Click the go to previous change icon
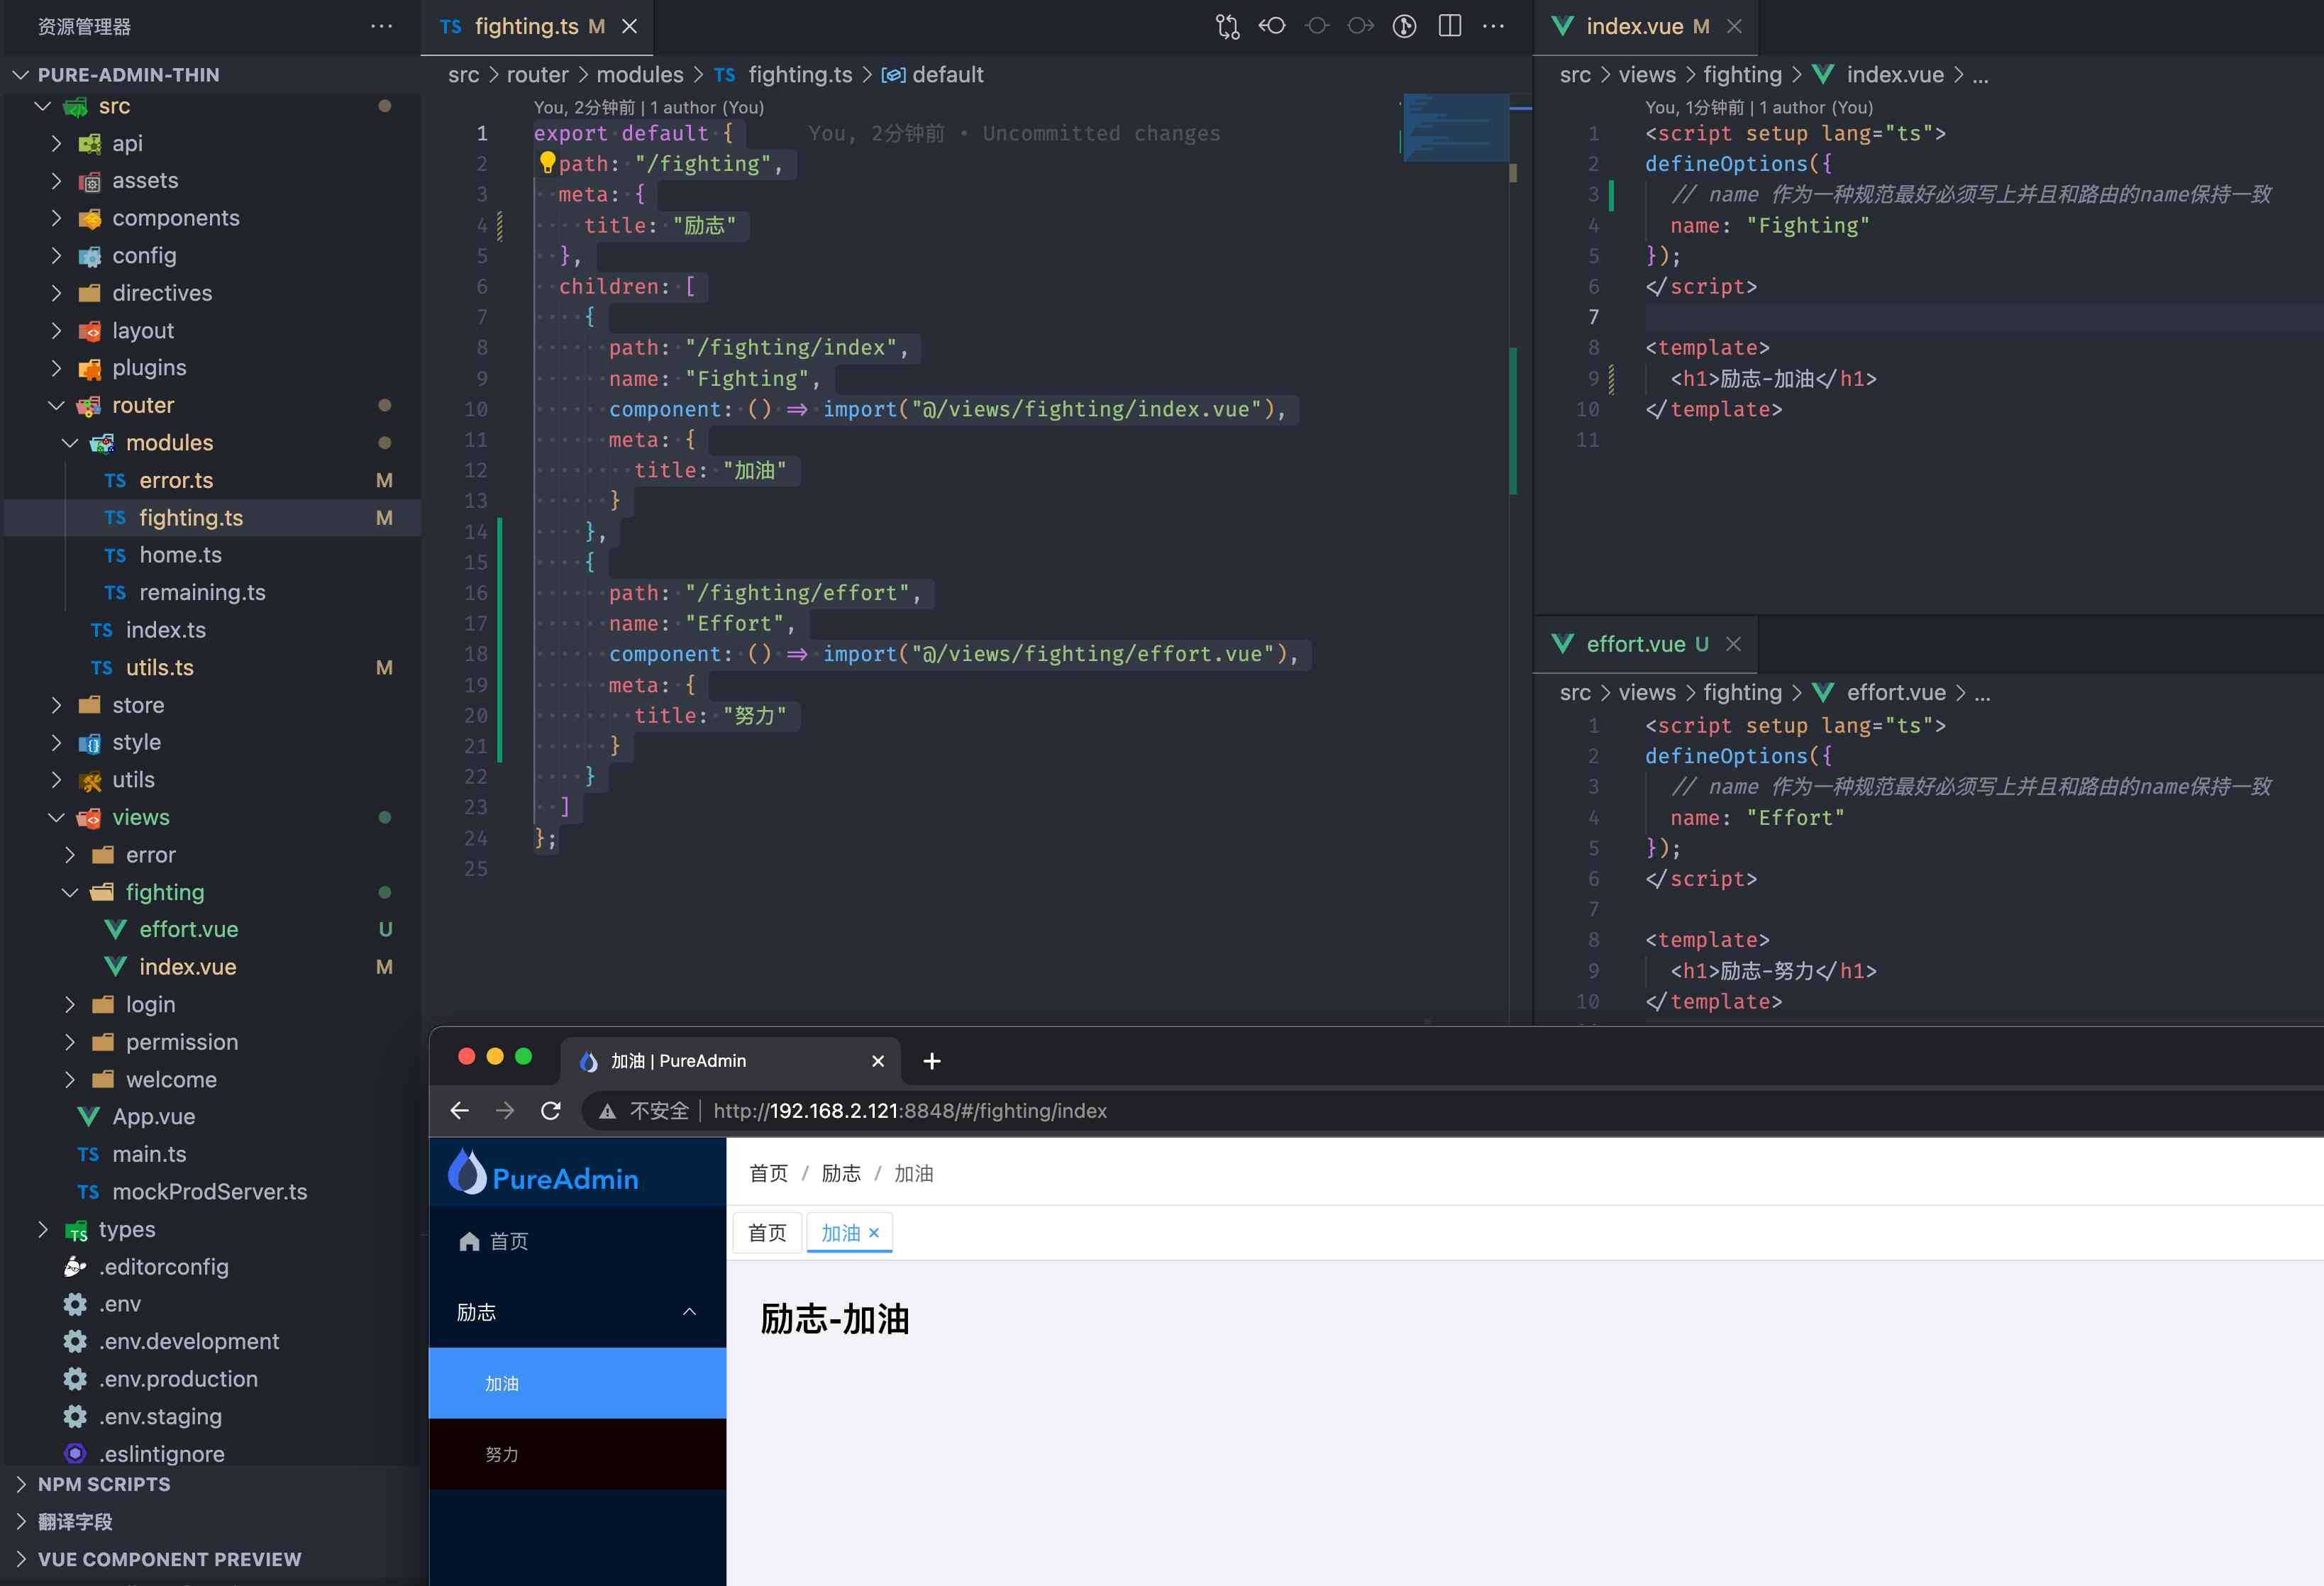 1272,26
